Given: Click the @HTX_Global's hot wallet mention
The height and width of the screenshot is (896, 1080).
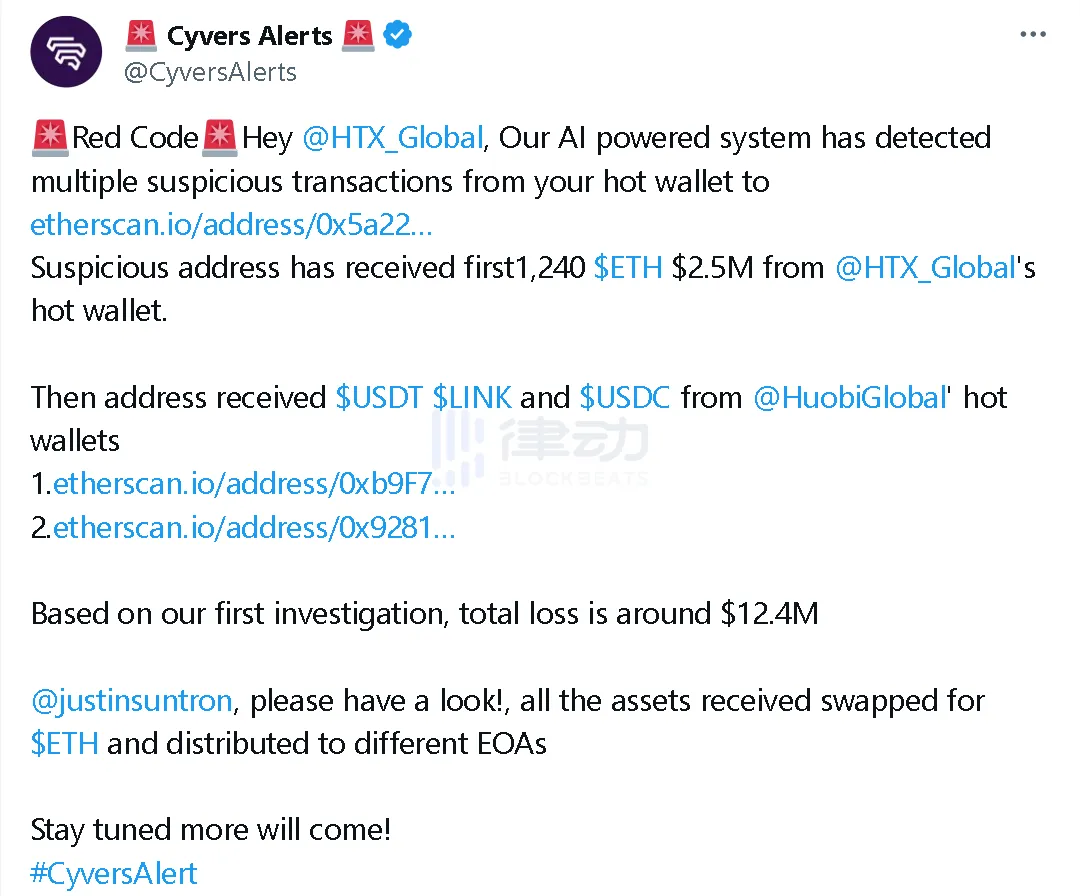Looking at the screenshot, I should (925, 268).
